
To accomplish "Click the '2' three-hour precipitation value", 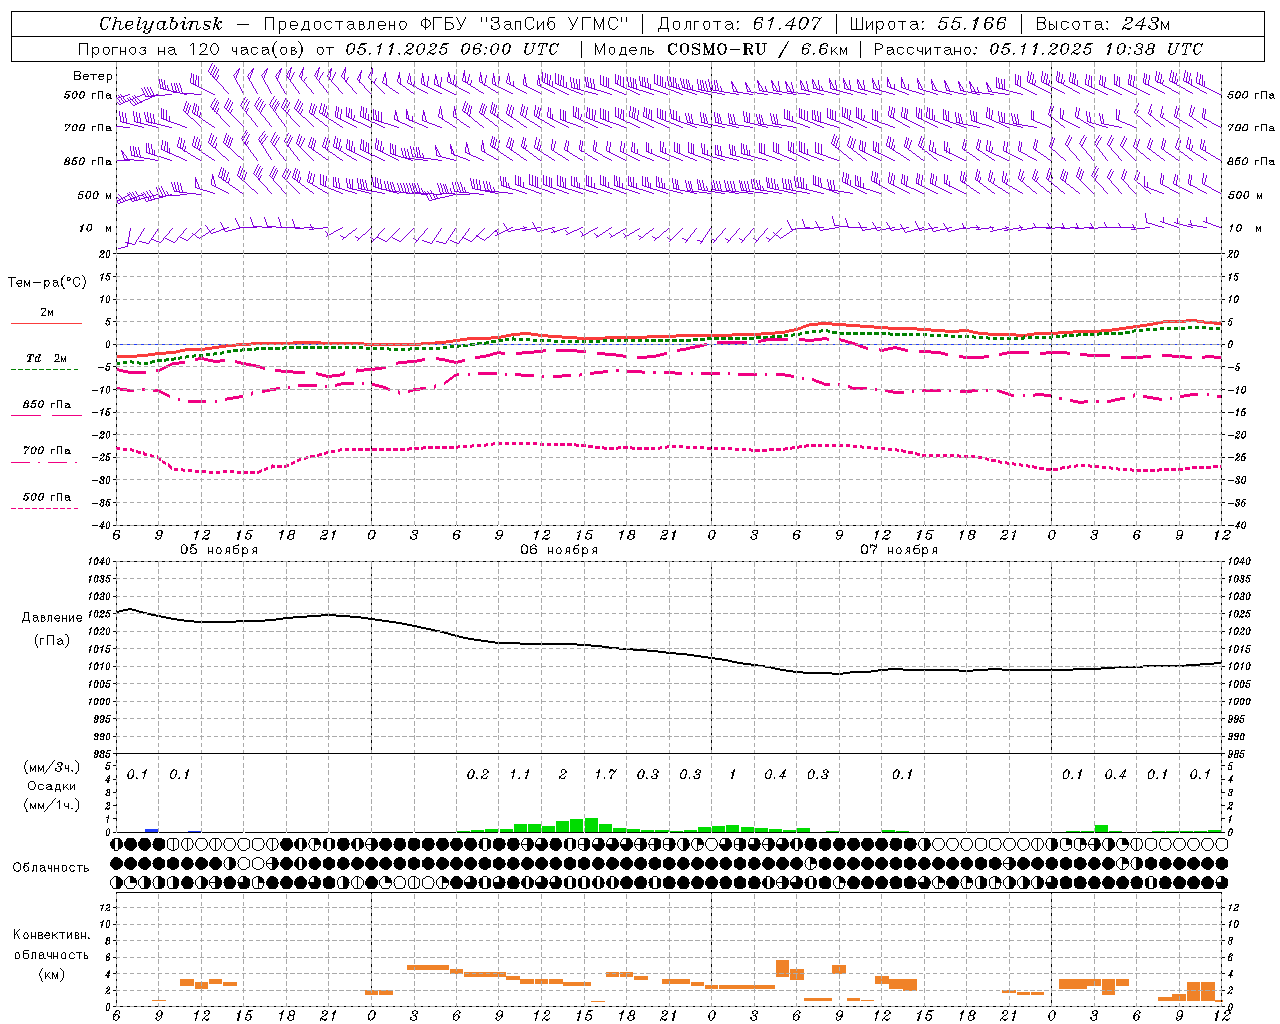I will tap(563, 774).
